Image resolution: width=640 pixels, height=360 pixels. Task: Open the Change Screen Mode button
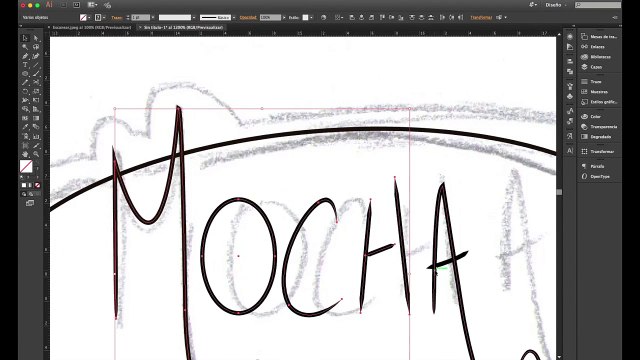click(30, 203)
